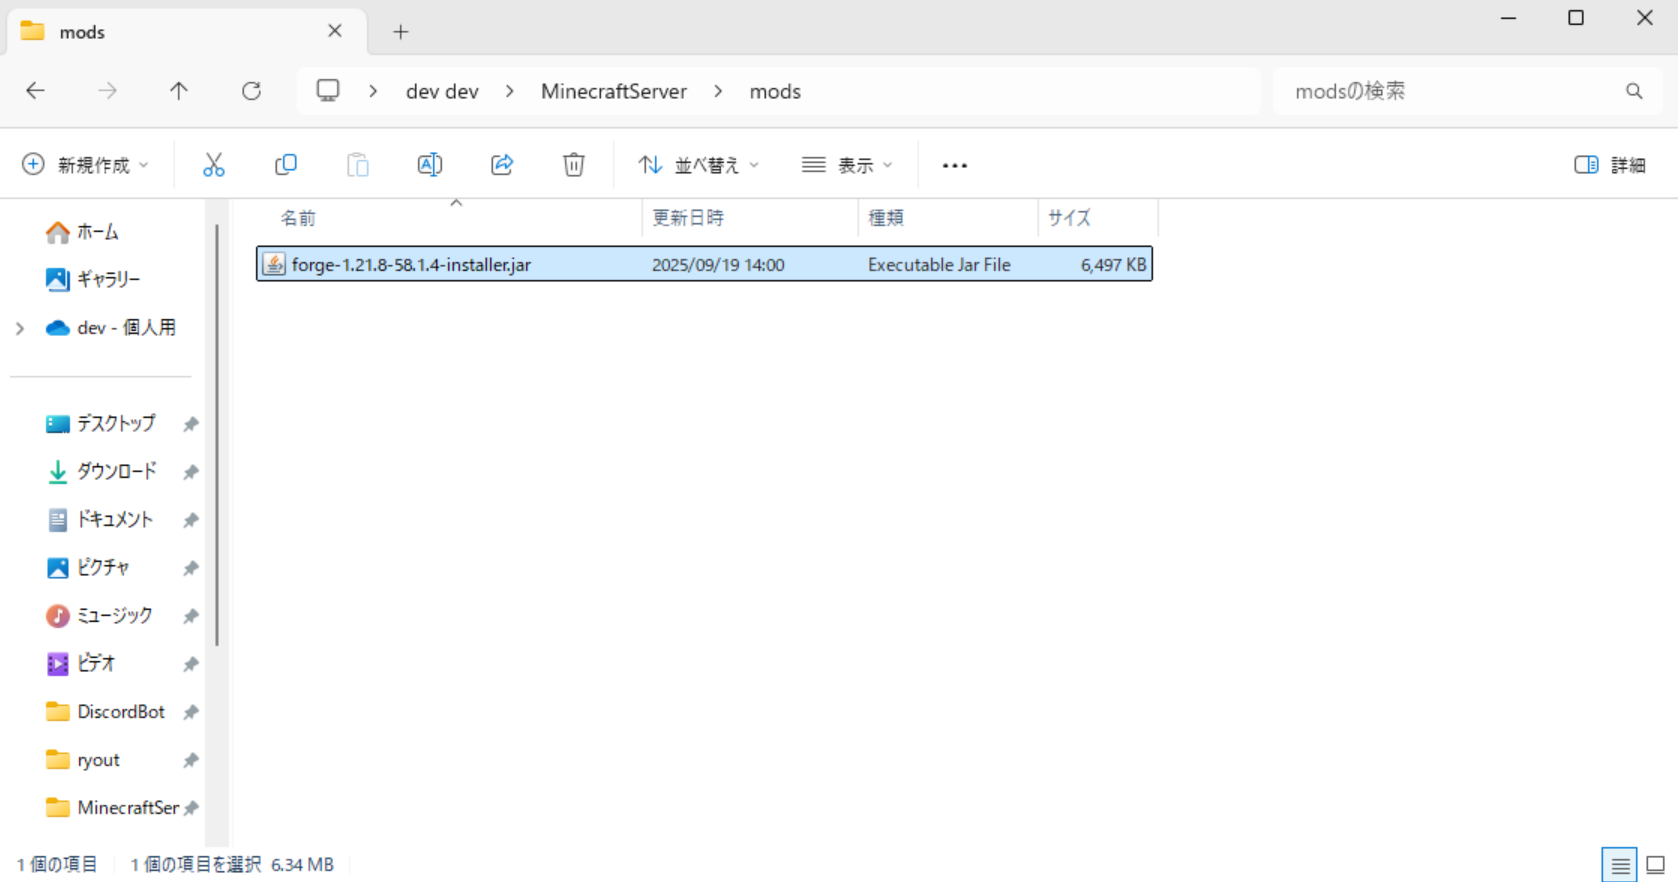Screen dimensions: 1678x882
Task: Click the Delete trash can icon
Action: [573, 165]
